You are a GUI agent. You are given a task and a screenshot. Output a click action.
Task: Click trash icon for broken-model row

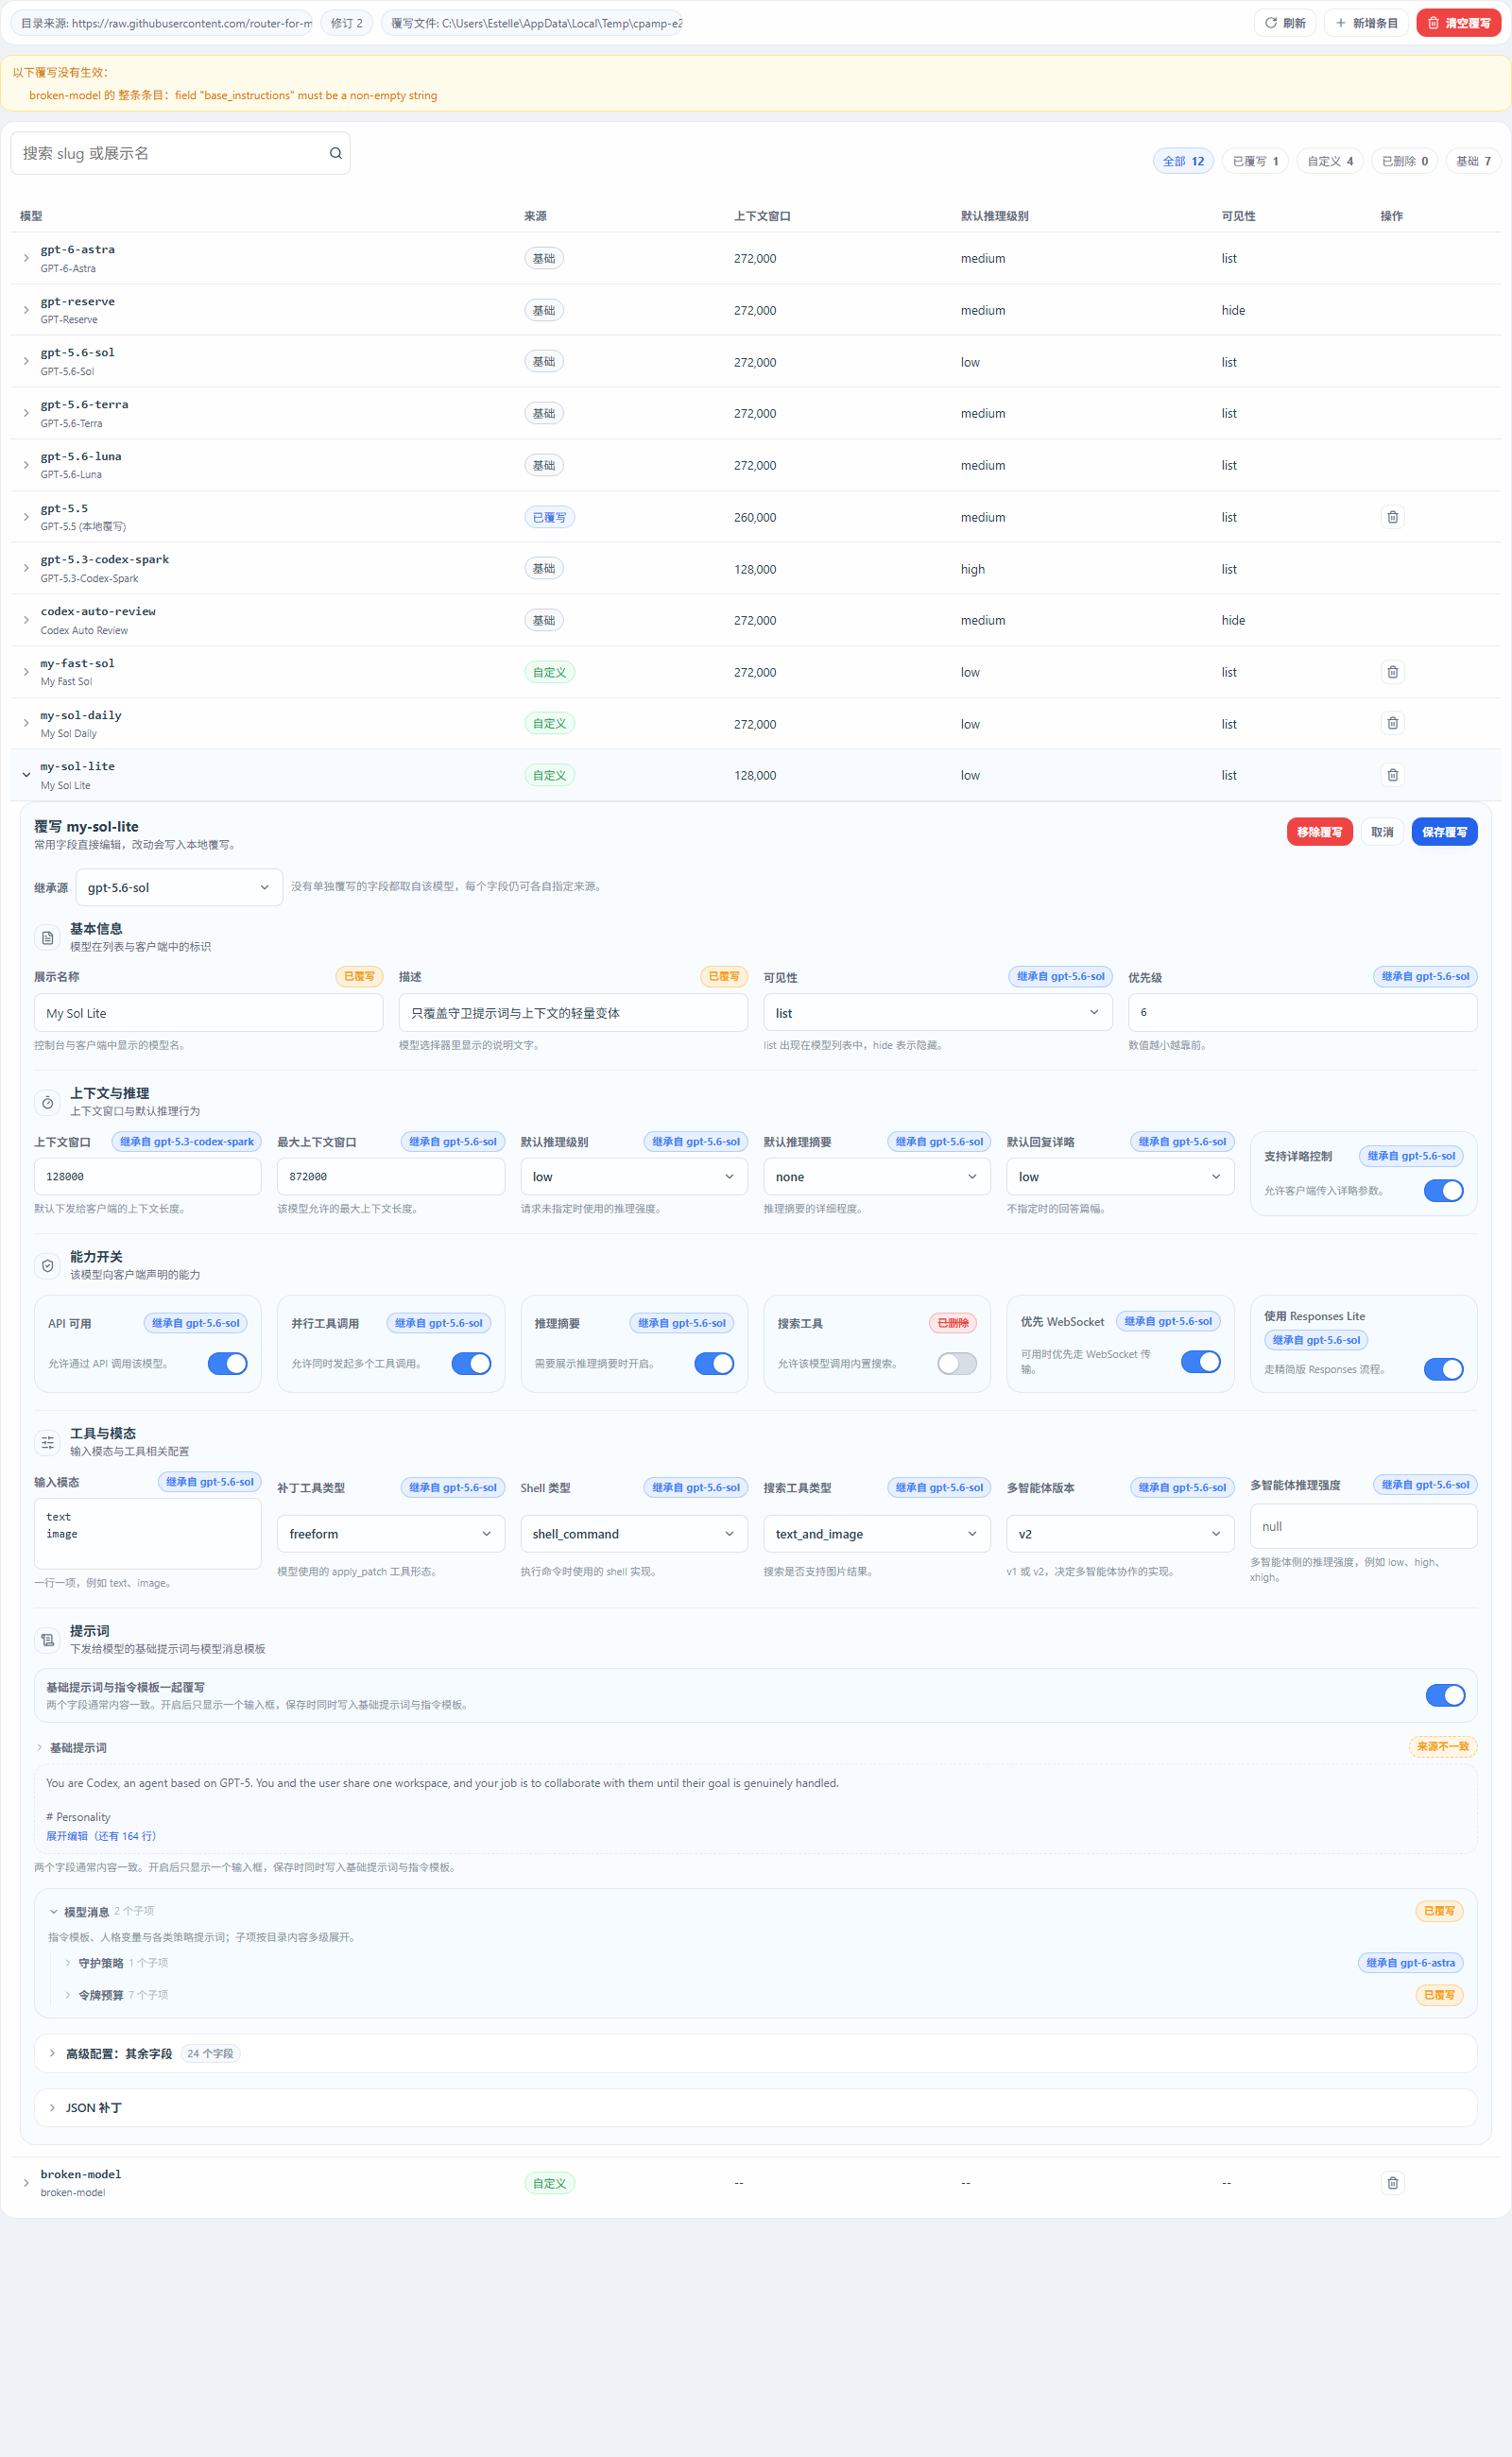point(1392,2182)
